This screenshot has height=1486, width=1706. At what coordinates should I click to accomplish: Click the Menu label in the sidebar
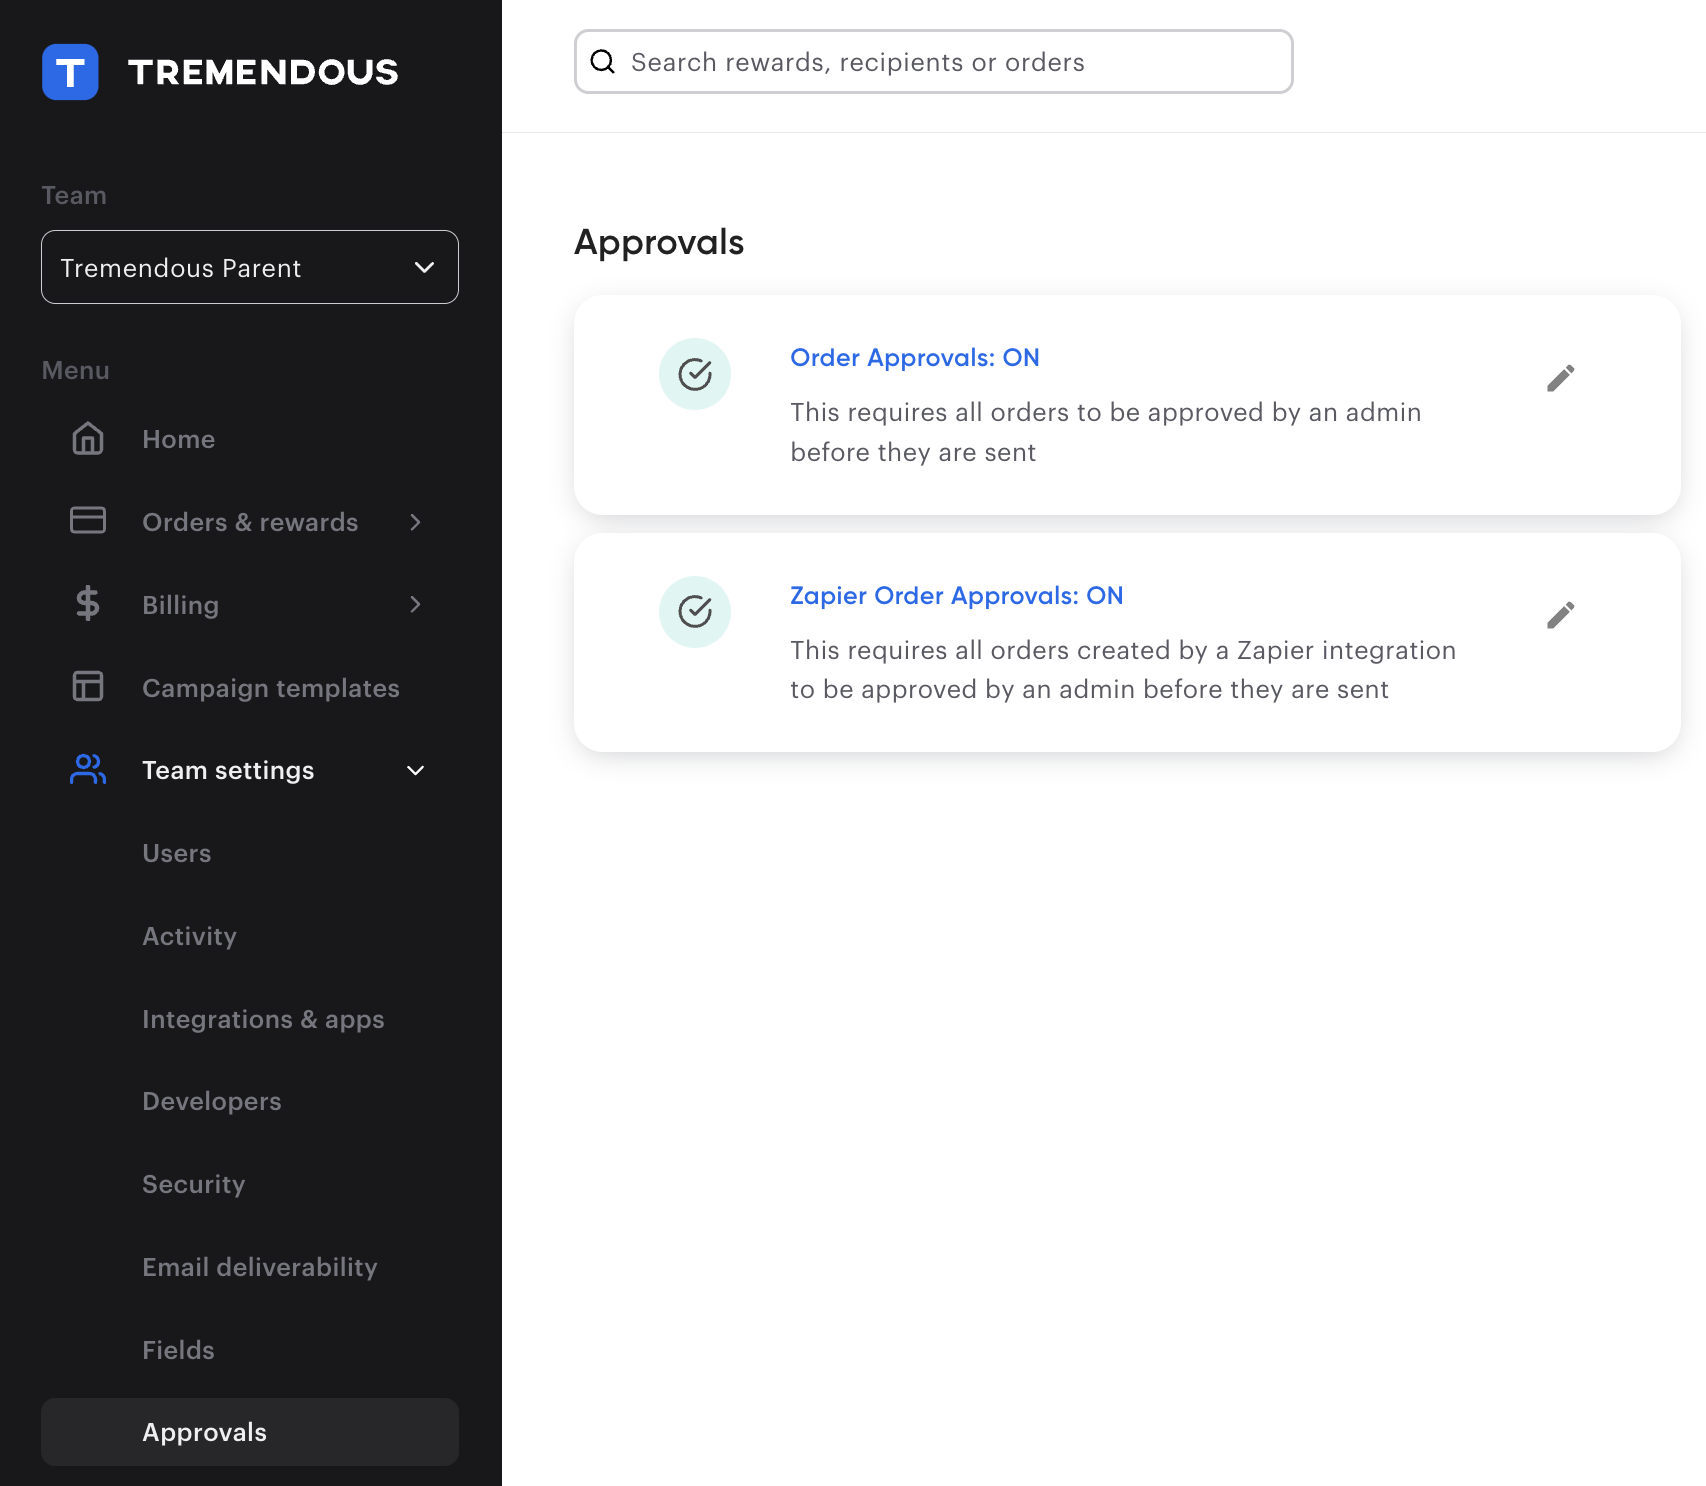pos(76,370)
